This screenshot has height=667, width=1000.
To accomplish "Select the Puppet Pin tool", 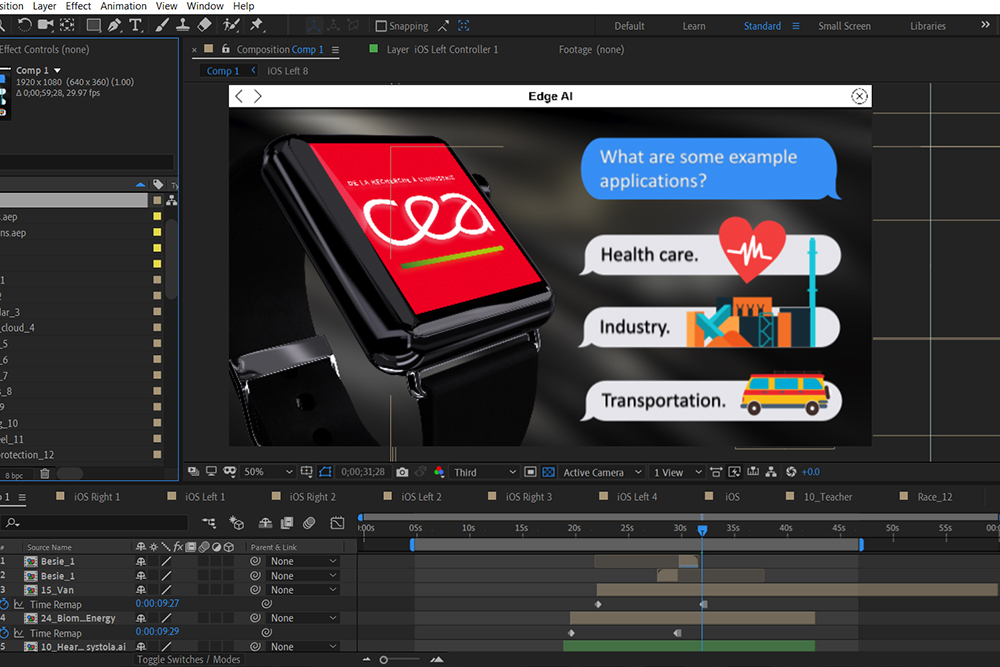I will pos(256,25).
